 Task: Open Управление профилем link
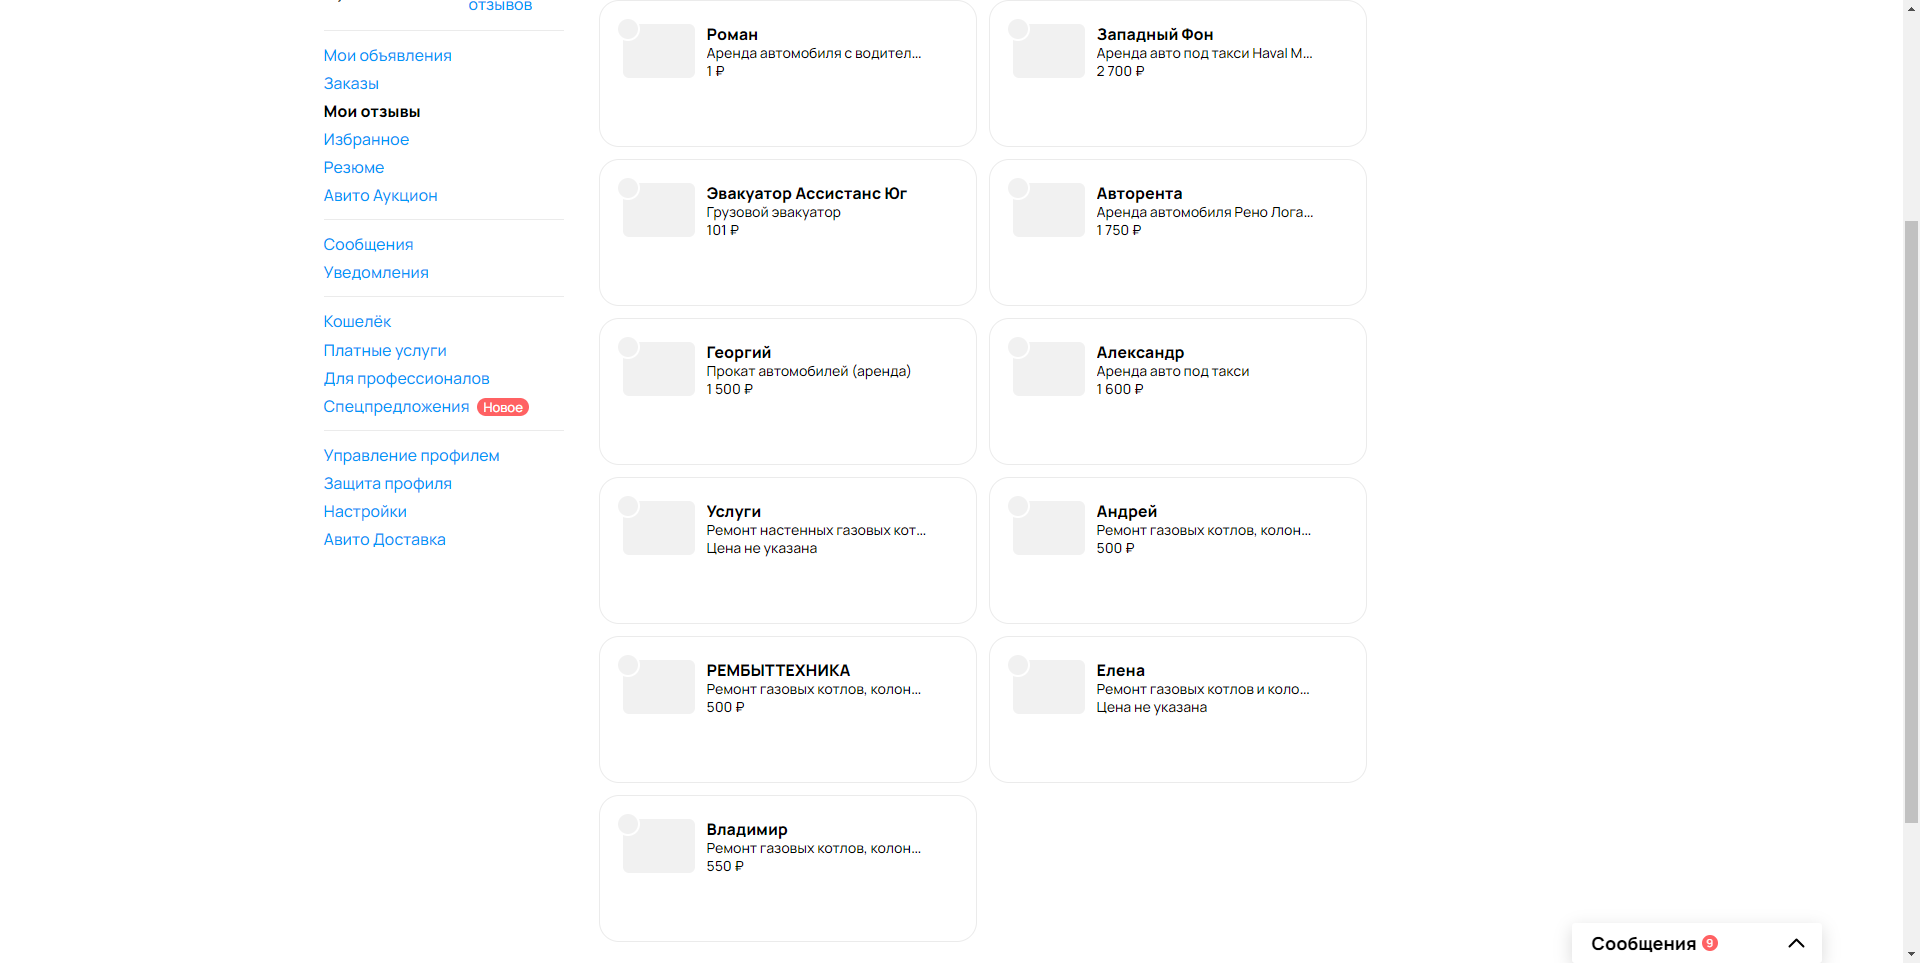click(x=411, y=455)
